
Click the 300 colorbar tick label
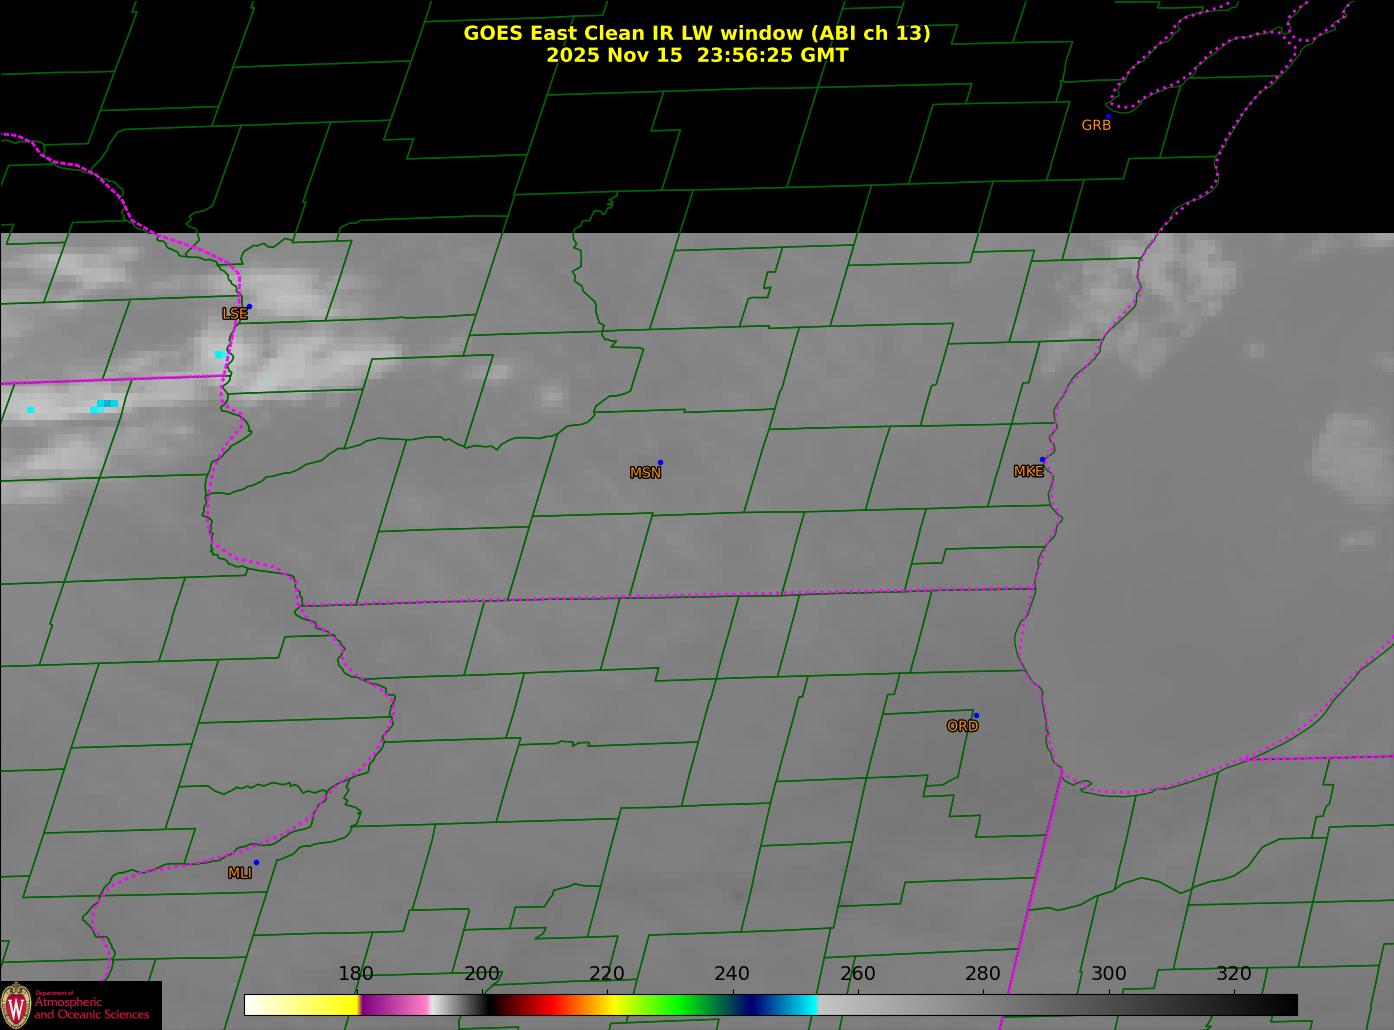pyautogui.click(x=1108, y=974)
